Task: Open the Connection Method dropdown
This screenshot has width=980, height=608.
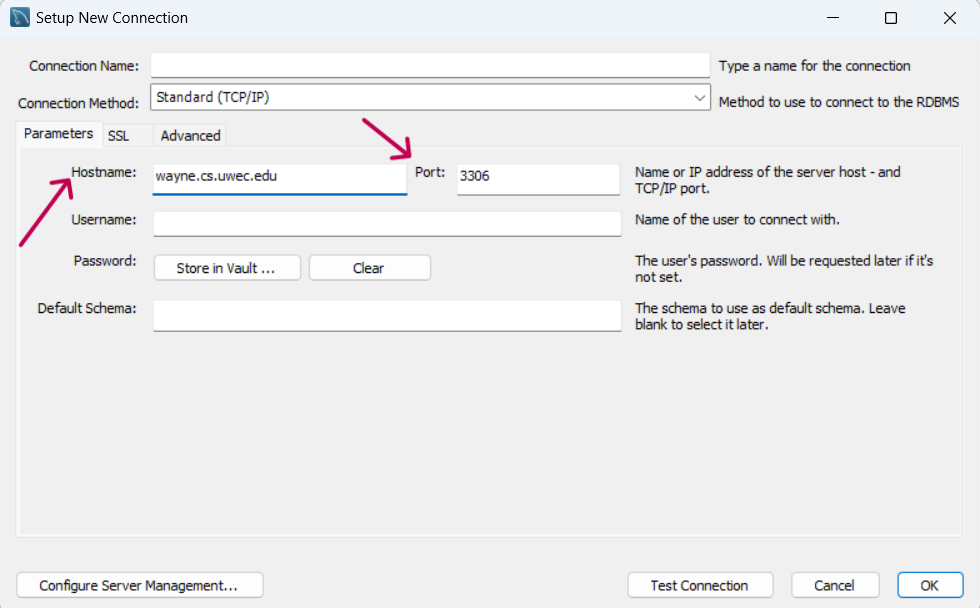Action: [430, 97]
